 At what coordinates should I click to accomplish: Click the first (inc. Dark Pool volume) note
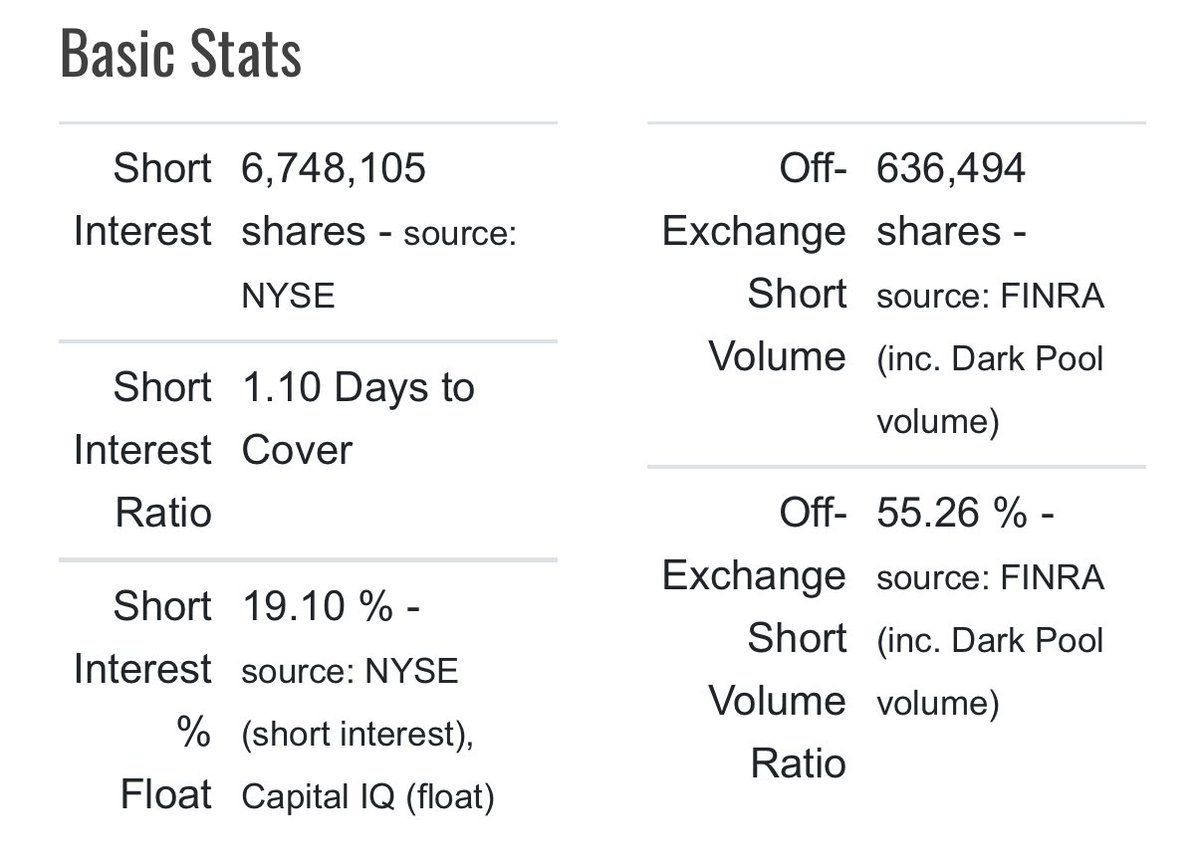[x=990, y=390]
